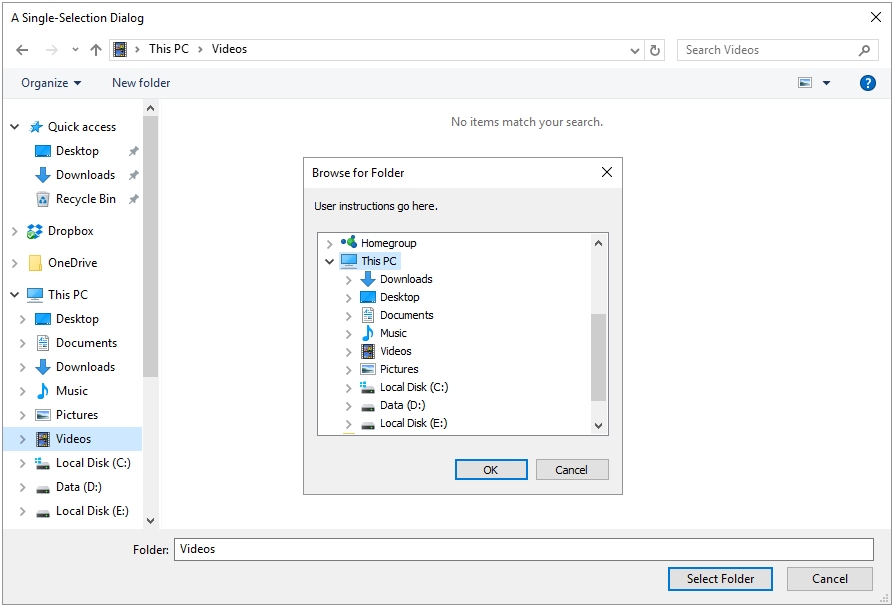Open Help with the question mark icon
This screenshot has width=894, height=607.
point(867,83)
